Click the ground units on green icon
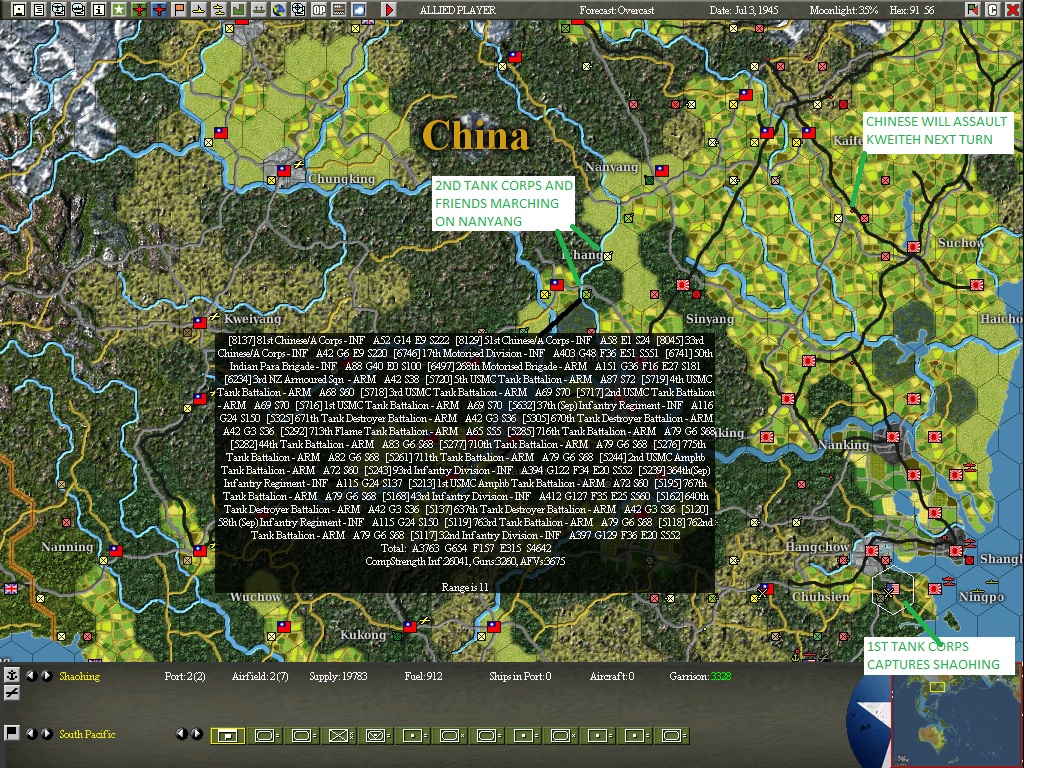The height and width of the screenshot is (768, 1037). click(259, 10)
